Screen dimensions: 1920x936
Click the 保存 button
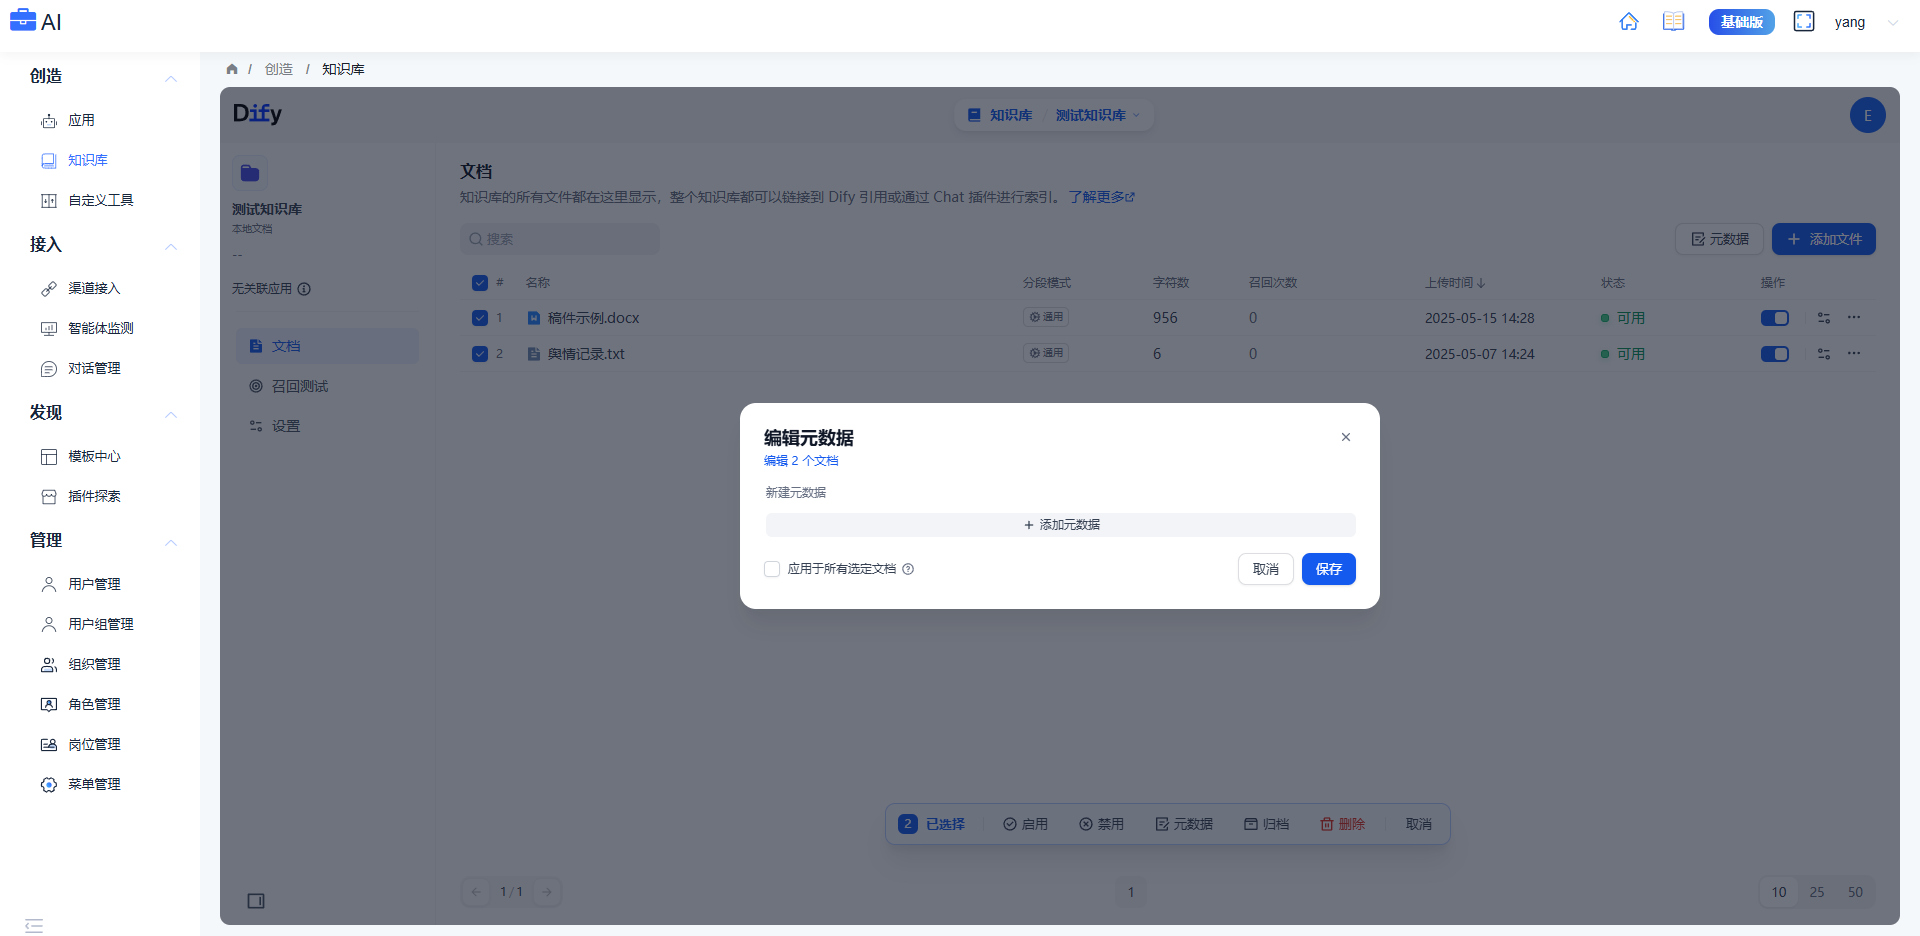click(x=1329, y=569)
